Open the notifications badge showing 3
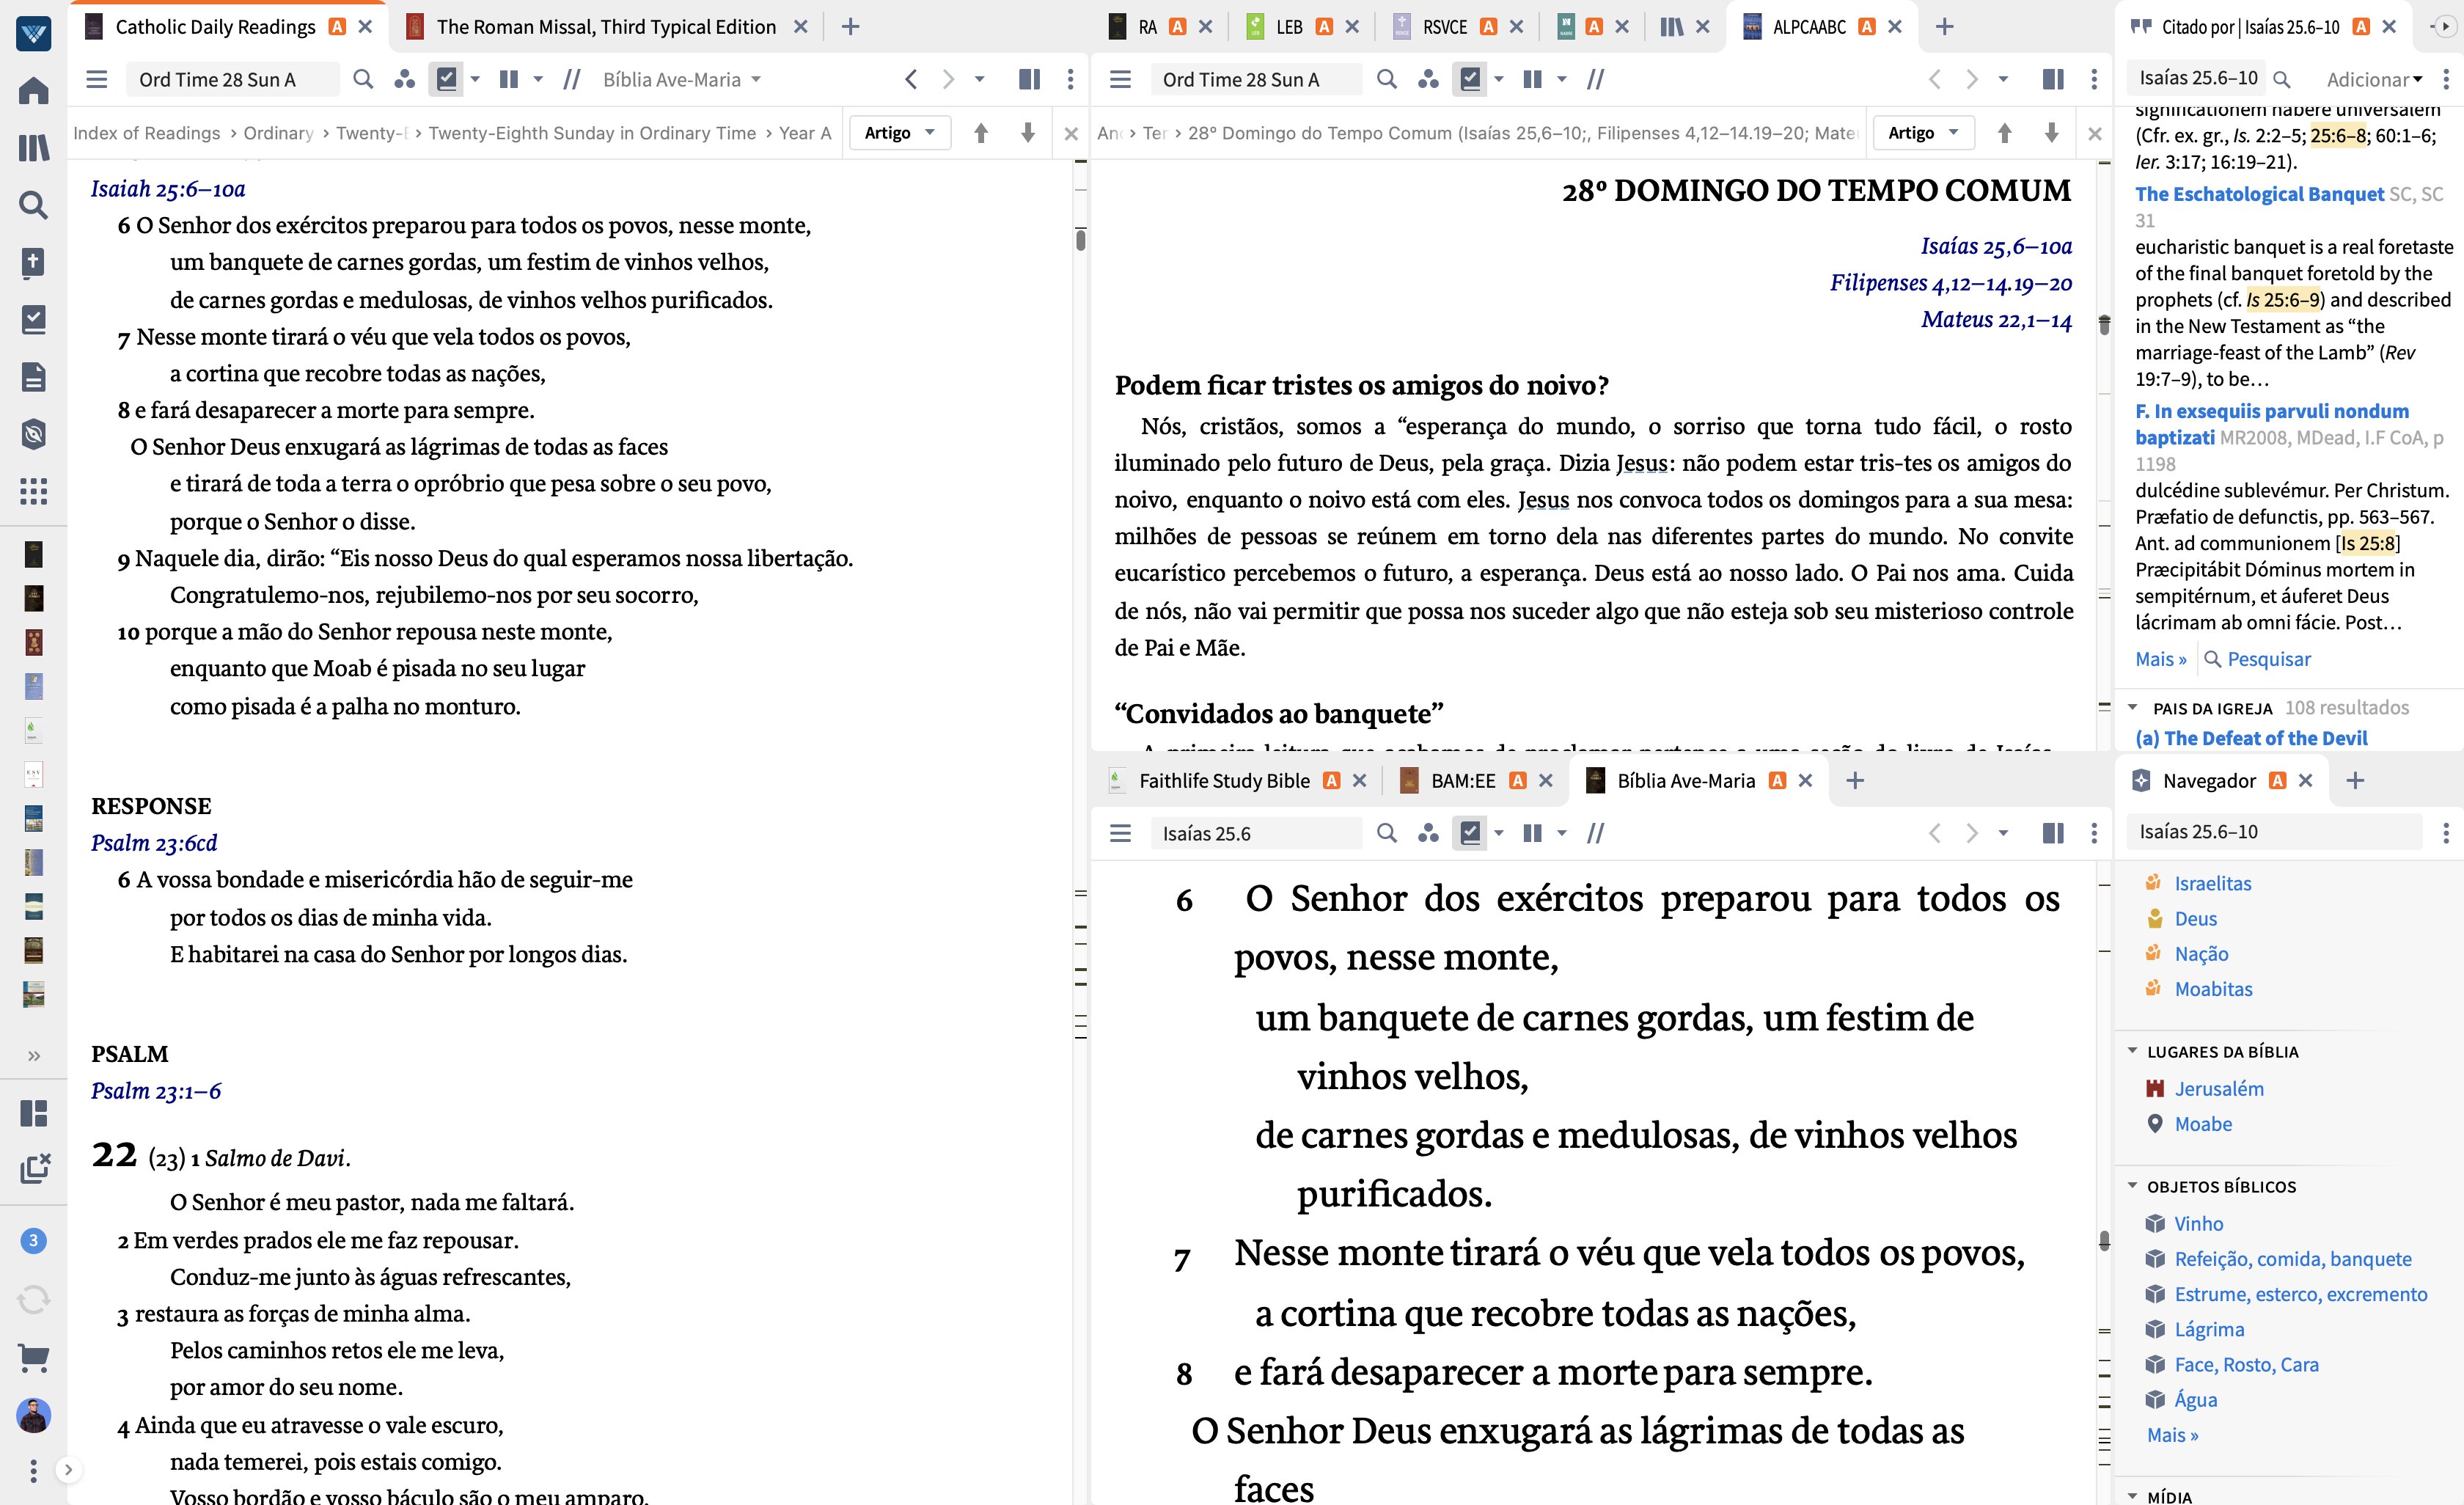The image size is (2464, 1505). (x=33, y=1241)
